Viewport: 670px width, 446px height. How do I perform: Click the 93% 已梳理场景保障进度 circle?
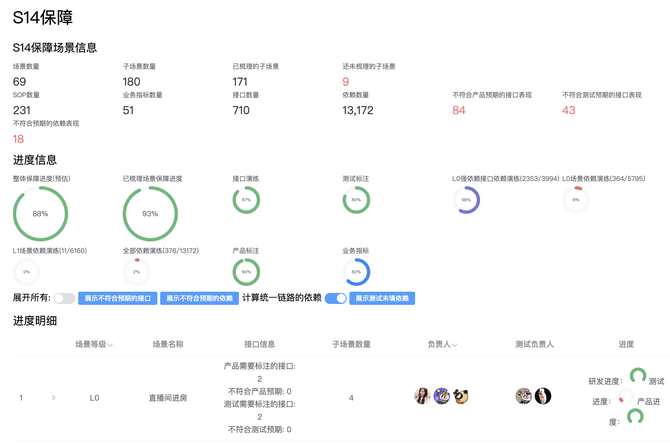(x=150, y=214)
